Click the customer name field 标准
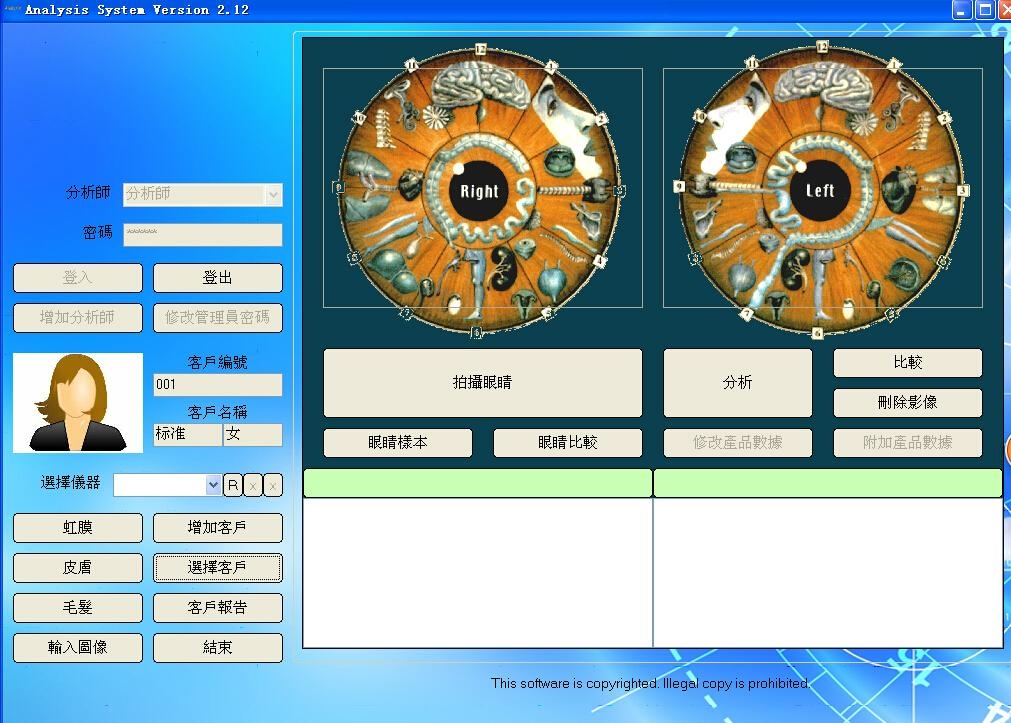This screenshot has width=1011, height=723. [x=188, y=434]
